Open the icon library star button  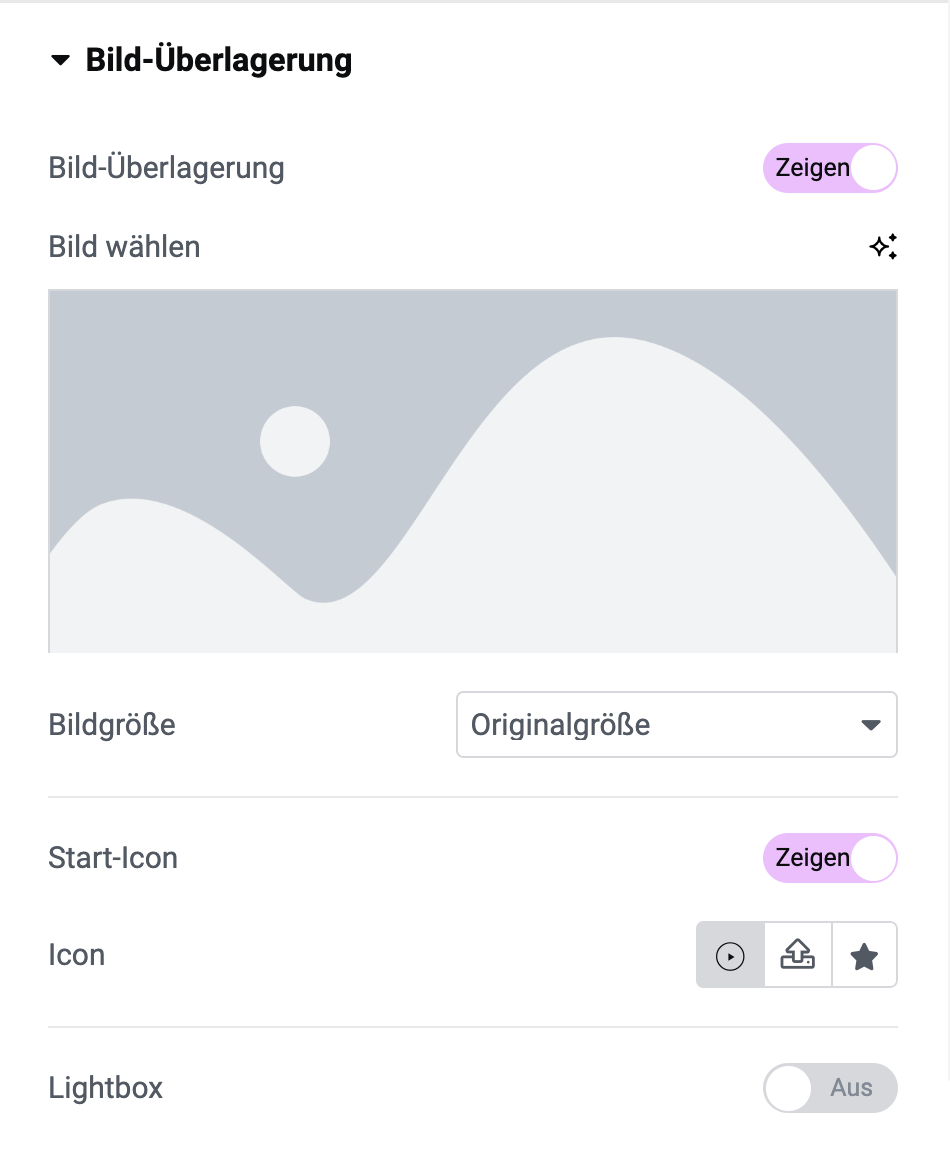click(x=864, y=955)
